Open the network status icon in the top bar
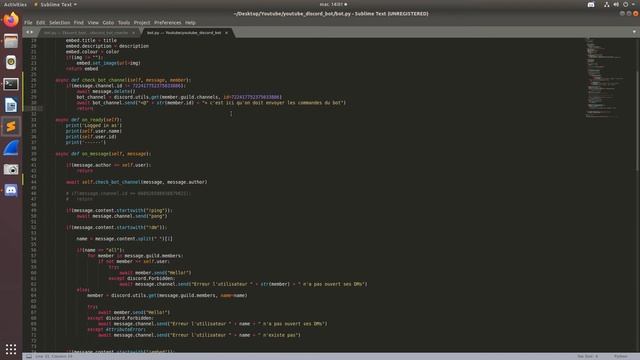Screen dimensions: 640x360 click(x=607, y=4)
